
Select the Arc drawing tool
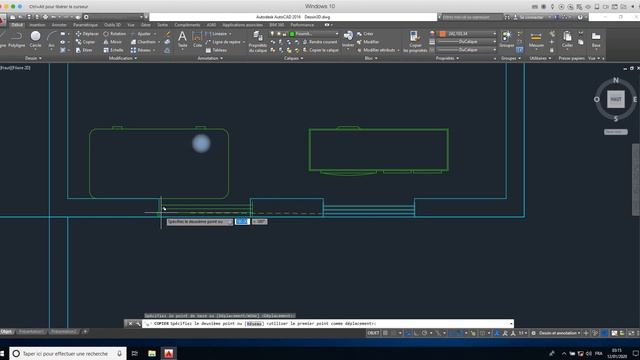[51, 40]
